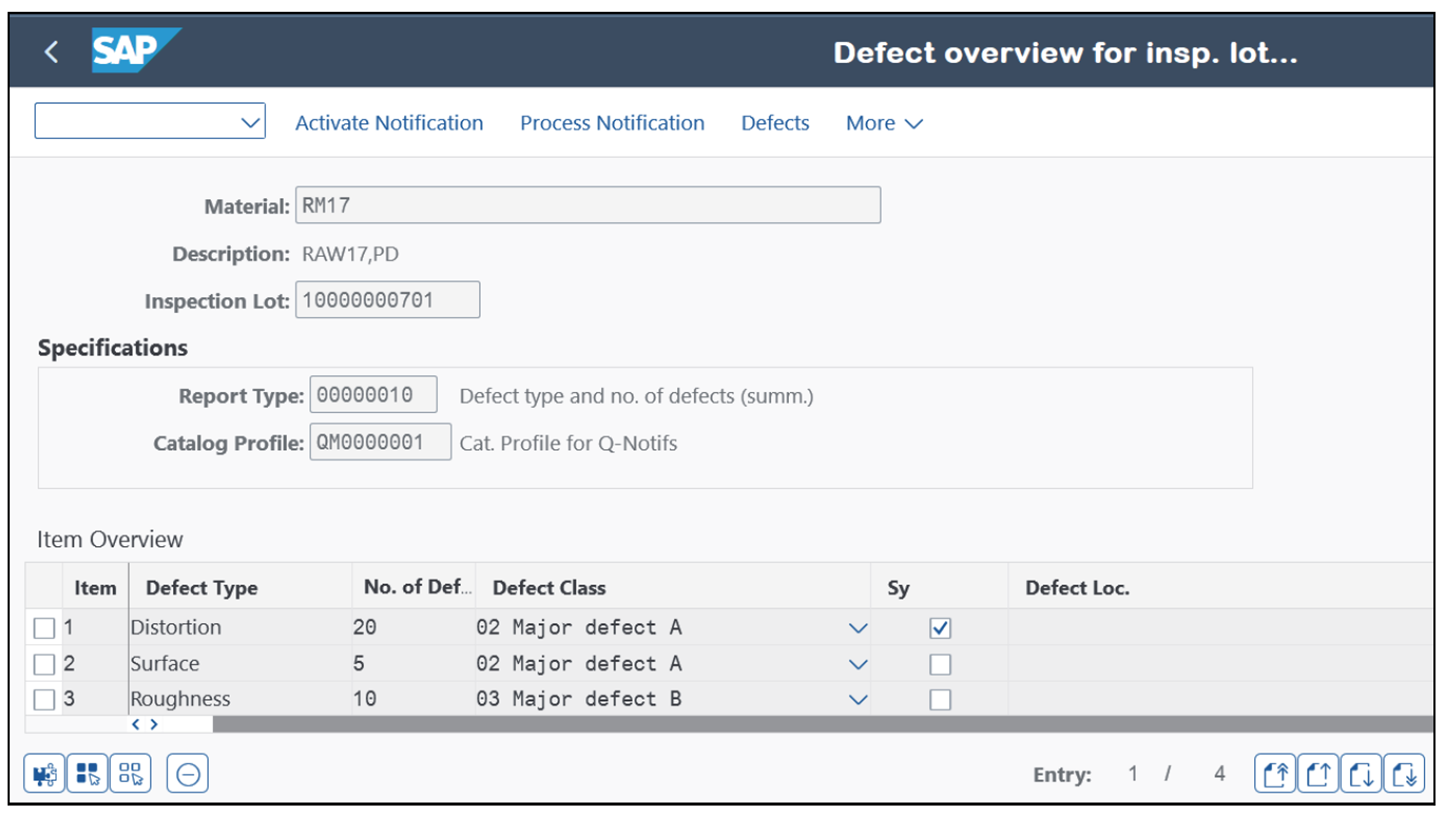Open the Defects menu item

pyautogui.click(x=775, y=123)
